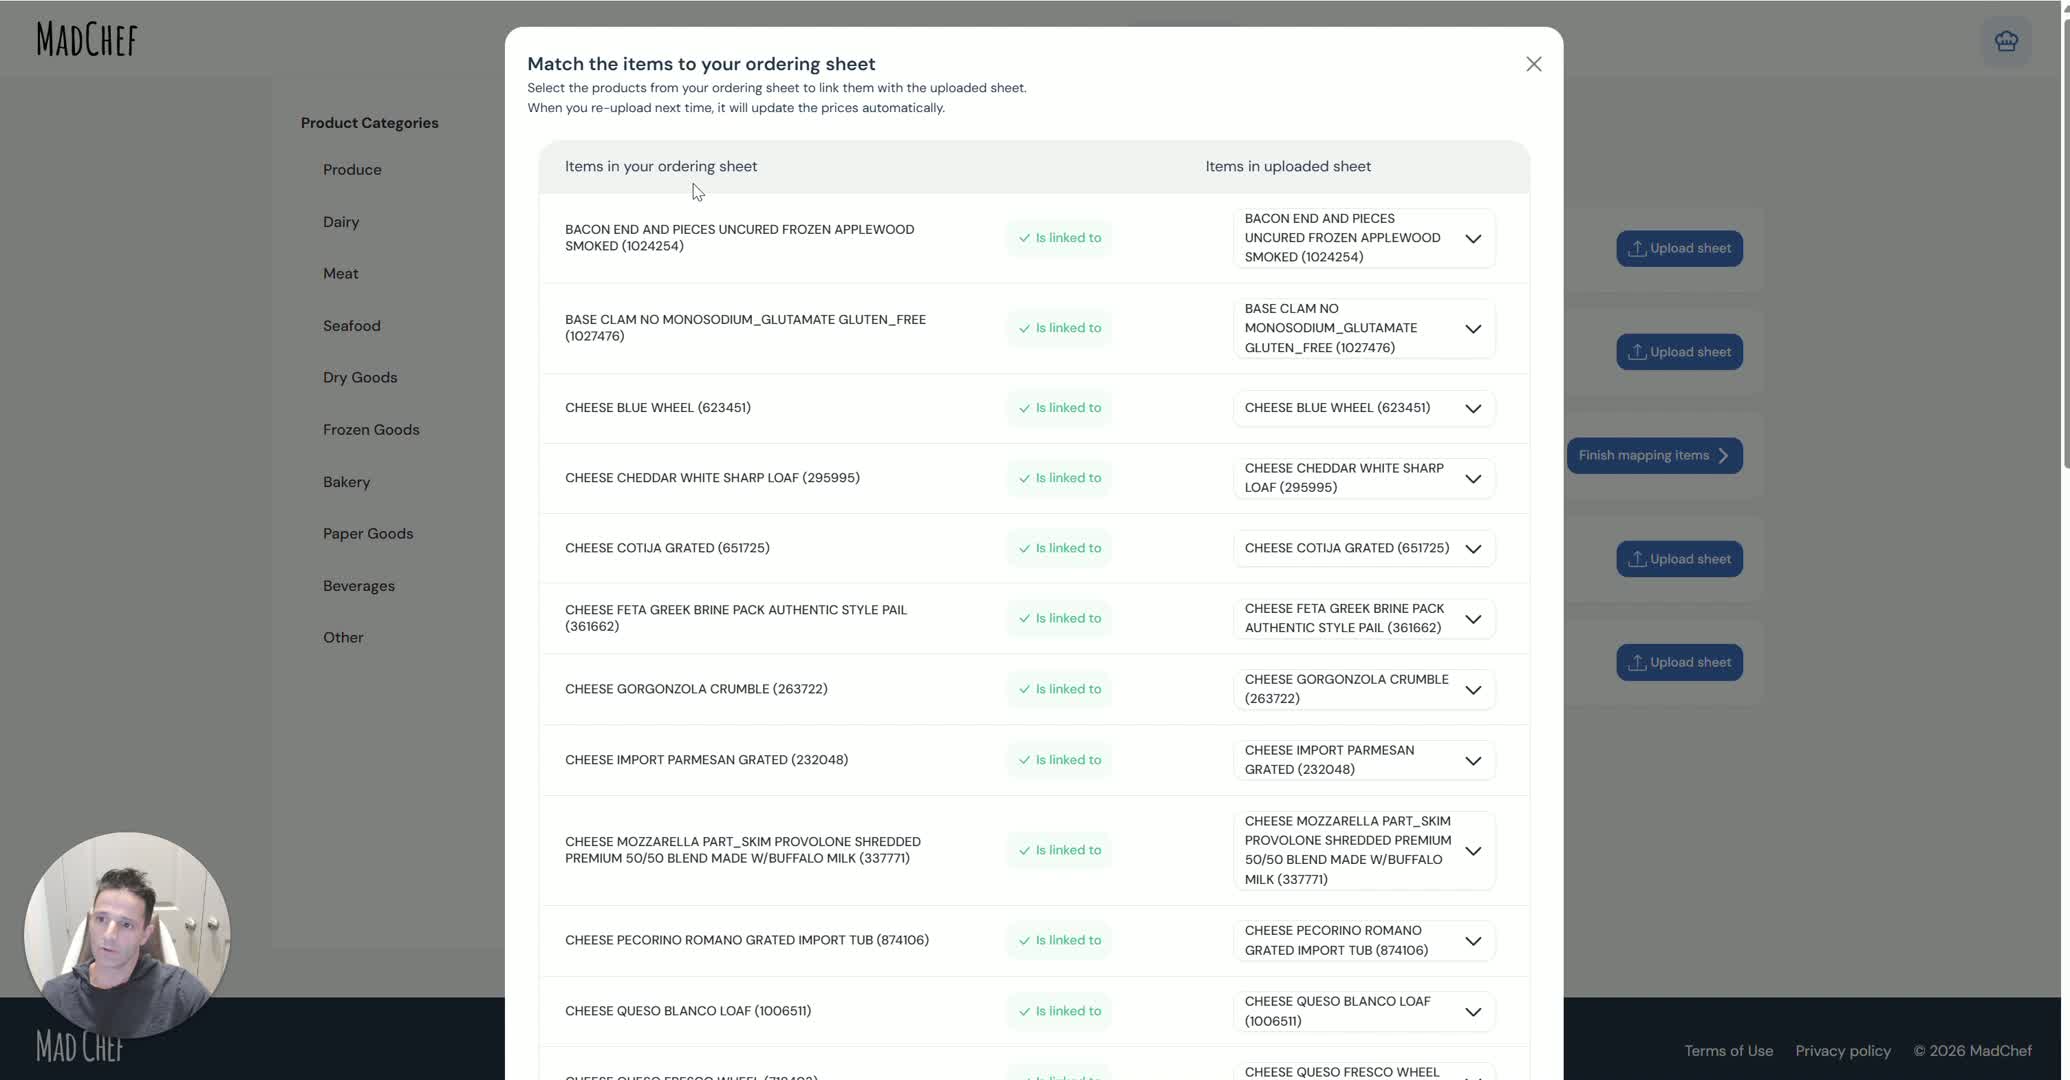Select the Produce category
This screenshot has height=1080, width=2070.
point(352,170)
